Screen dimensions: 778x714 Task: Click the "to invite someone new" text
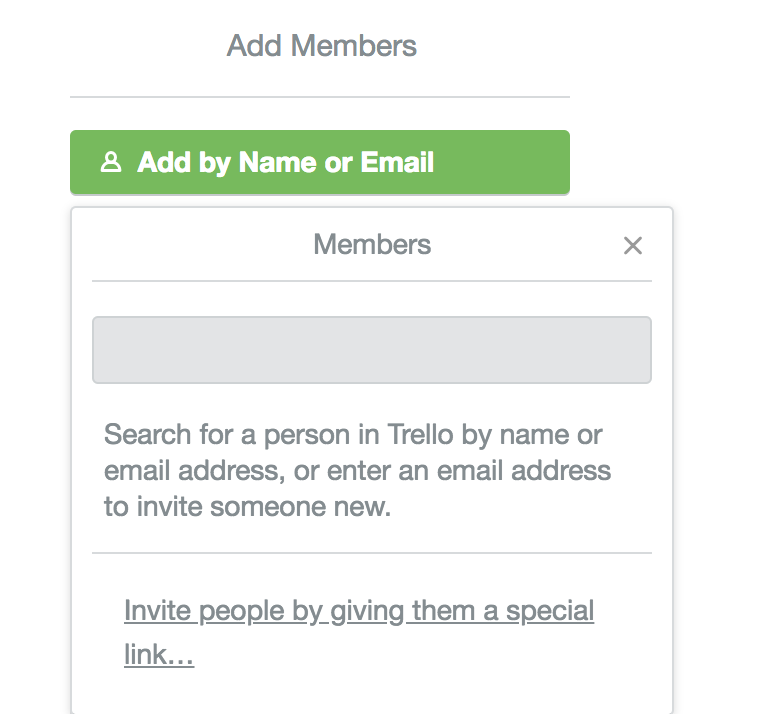click(246, 506)
